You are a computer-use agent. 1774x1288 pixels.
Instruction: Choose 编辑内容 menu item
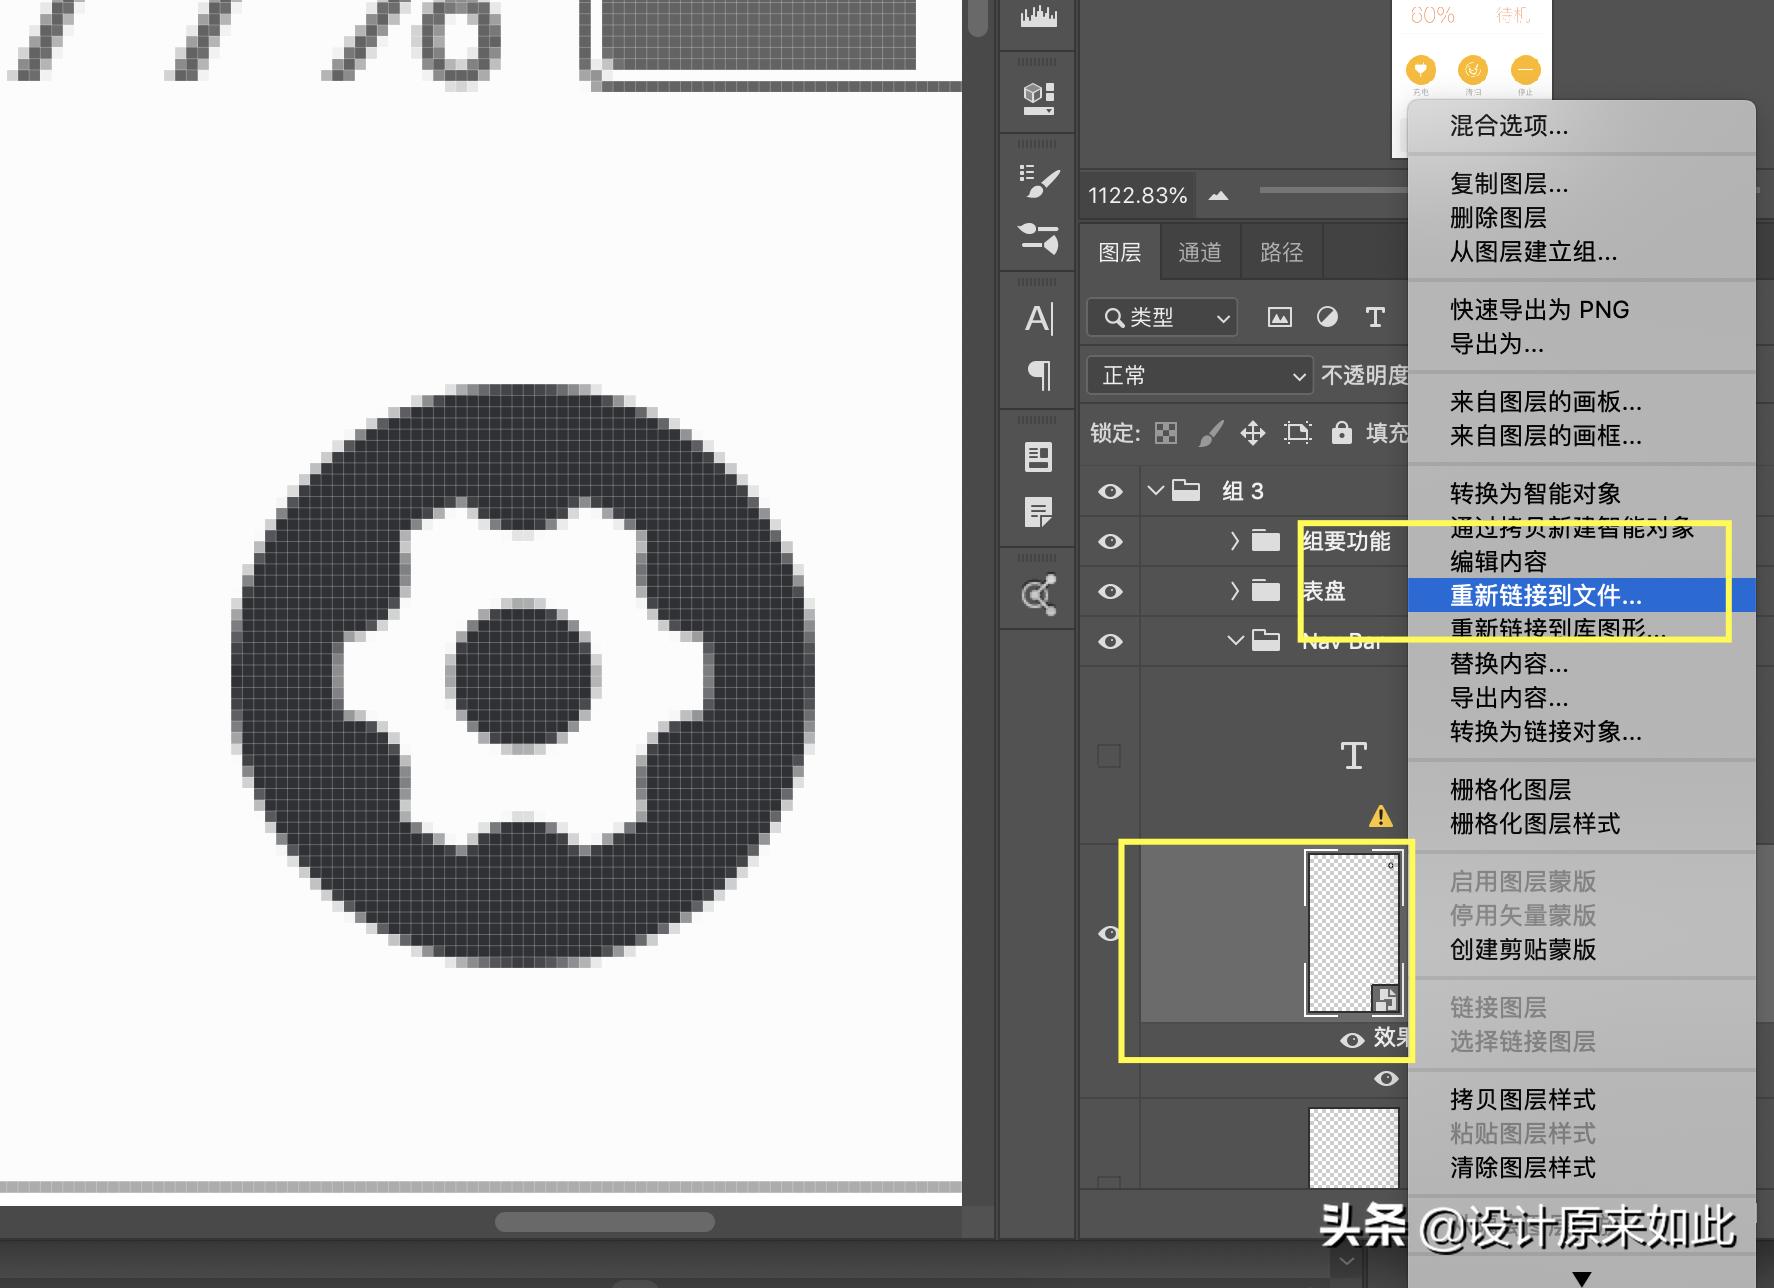coord(1582,562)
